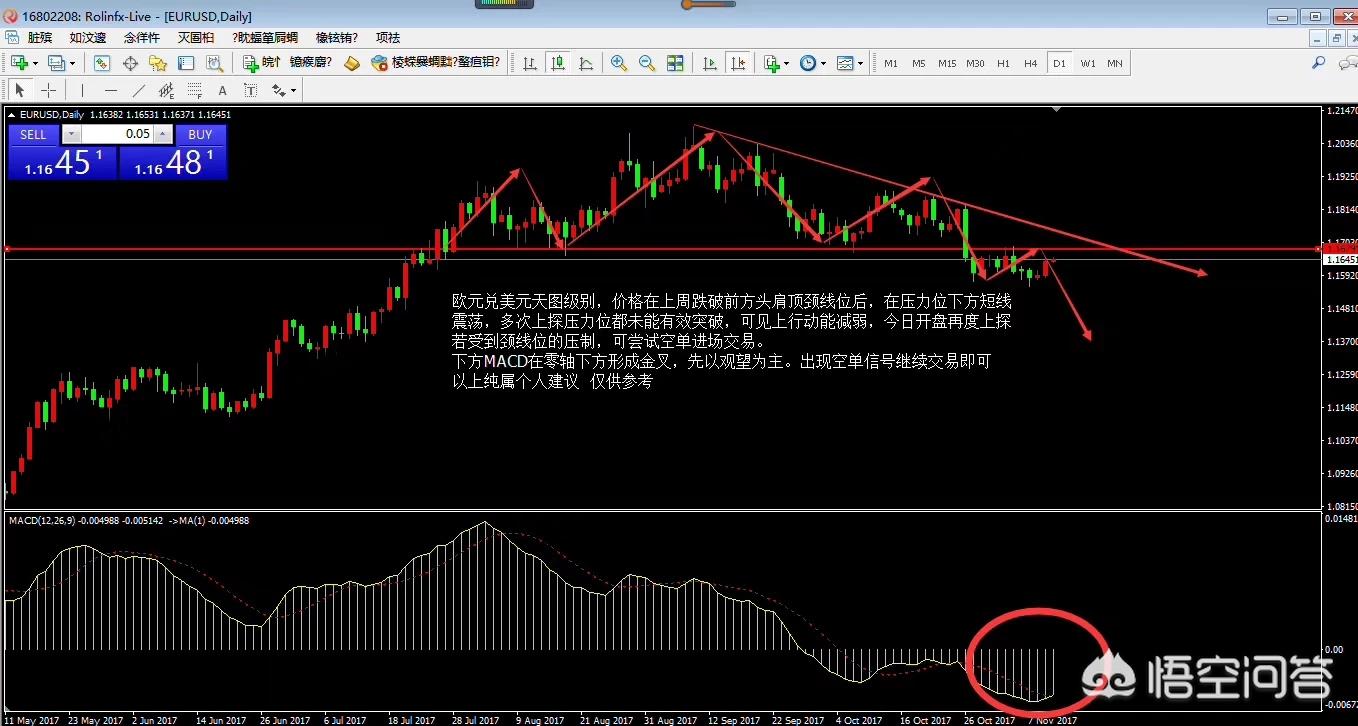
Task: Click the BUY button
Action: coord(200,134)
